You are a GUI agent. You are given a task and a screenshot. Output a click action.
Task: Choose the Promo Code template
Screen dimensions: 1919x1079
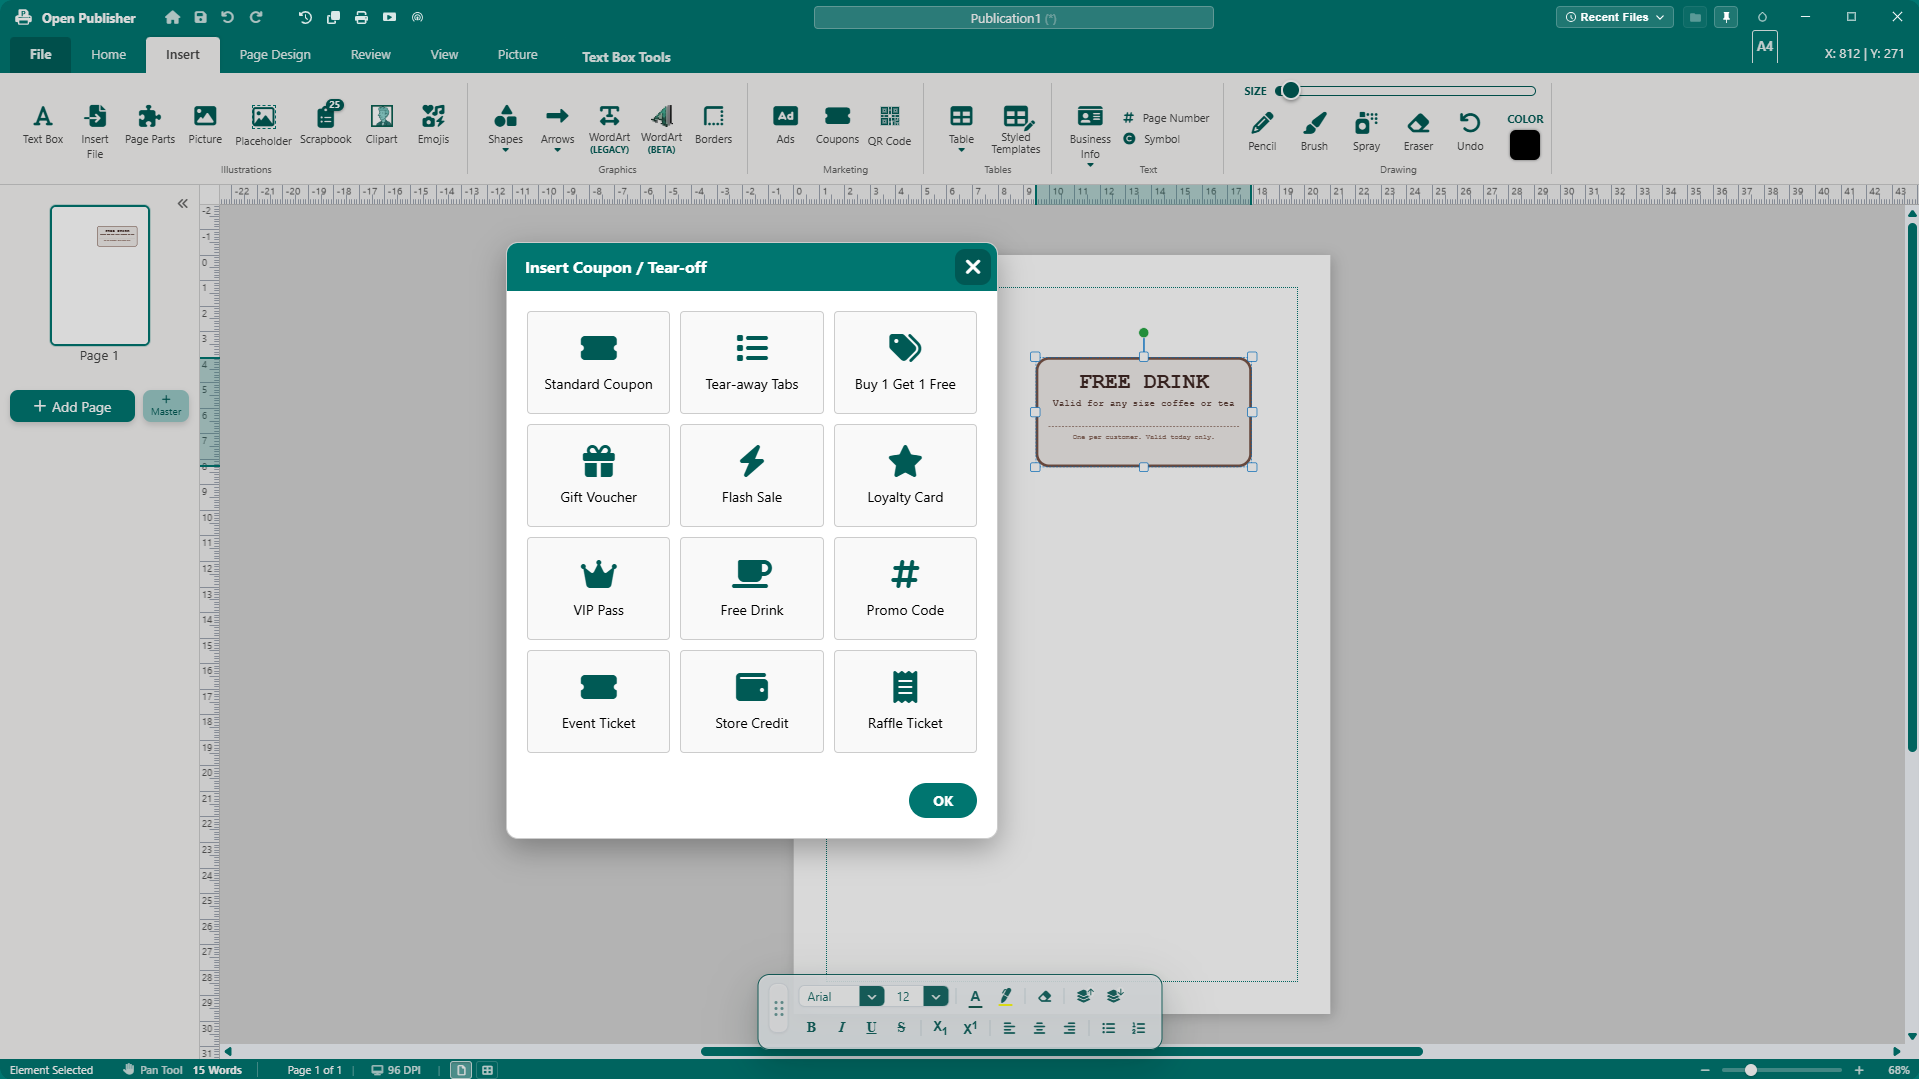point(905,588)
